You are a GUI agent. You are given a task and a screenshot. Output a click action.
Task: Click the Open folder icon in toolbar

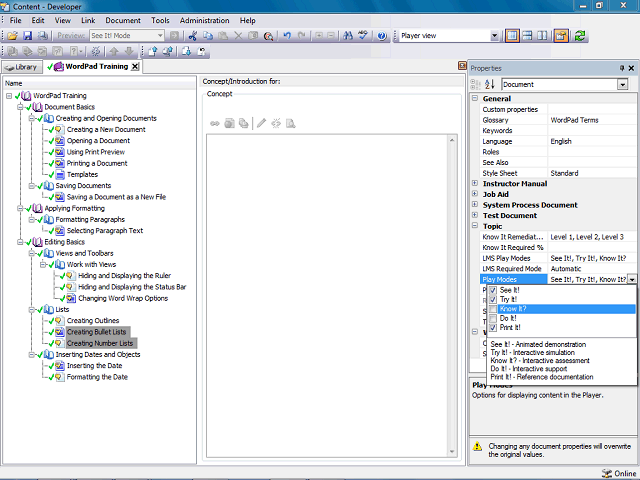coord(12,36)
